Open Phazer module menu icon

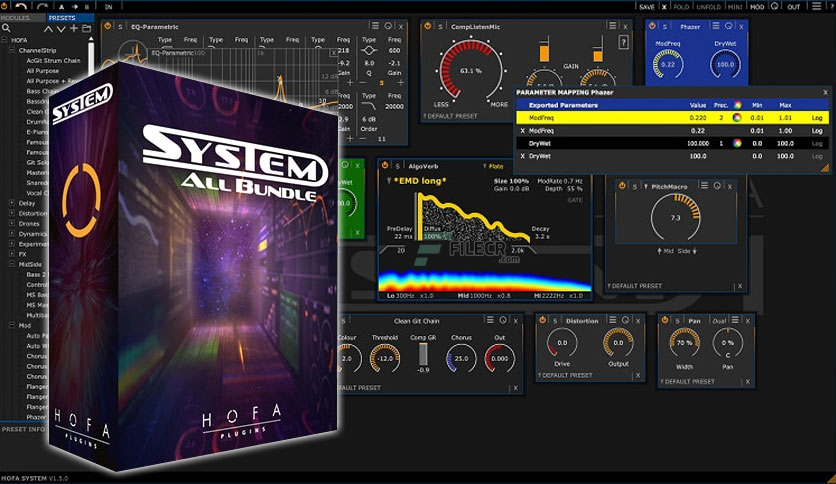point(716,26)
